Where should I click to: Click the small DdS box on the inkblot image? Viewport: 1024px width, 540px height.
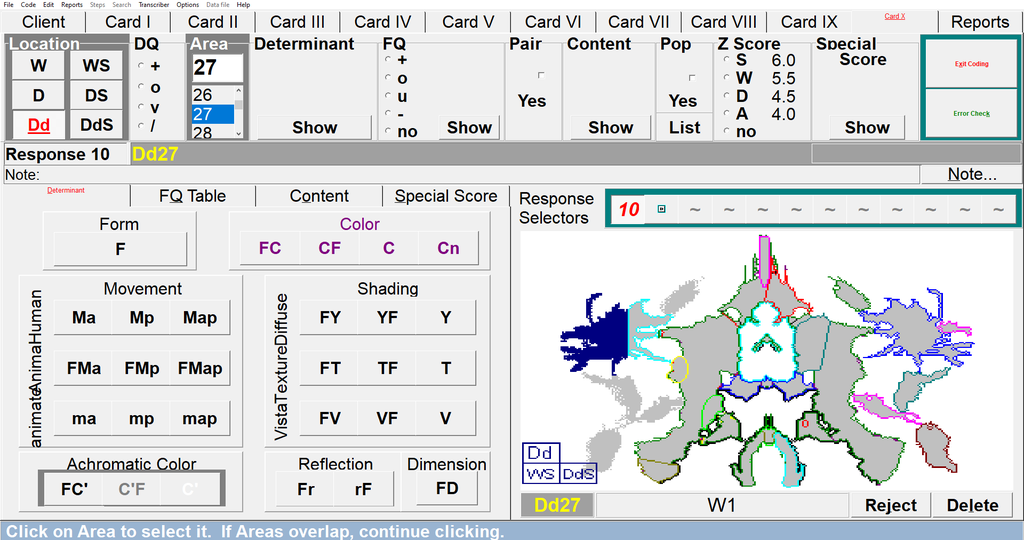coord(577,473)
